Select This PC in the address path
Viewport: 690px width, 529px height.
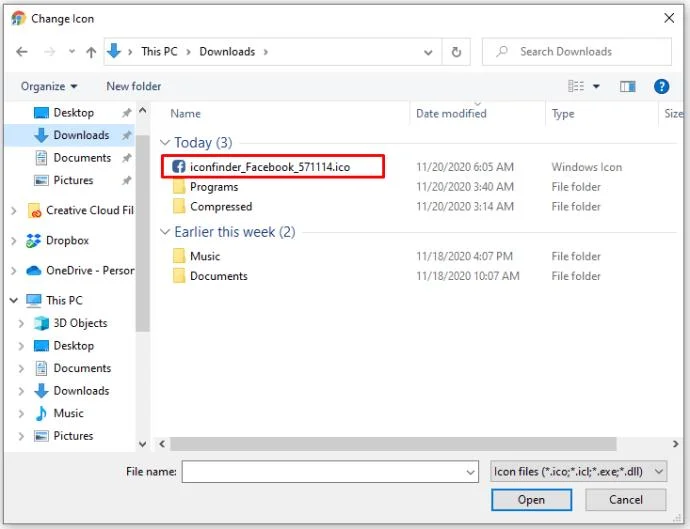click(159, 51)
